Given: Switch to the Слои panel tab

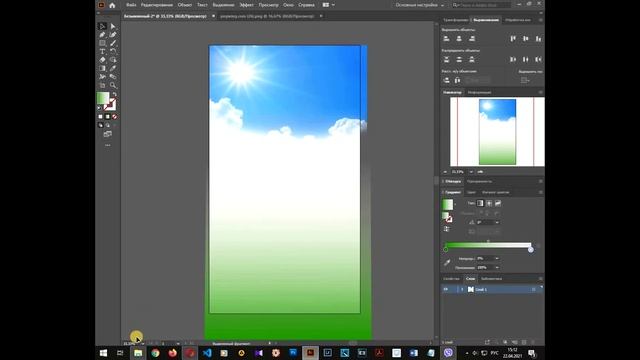Looking at the screenshot, I should tap(470, 279).
